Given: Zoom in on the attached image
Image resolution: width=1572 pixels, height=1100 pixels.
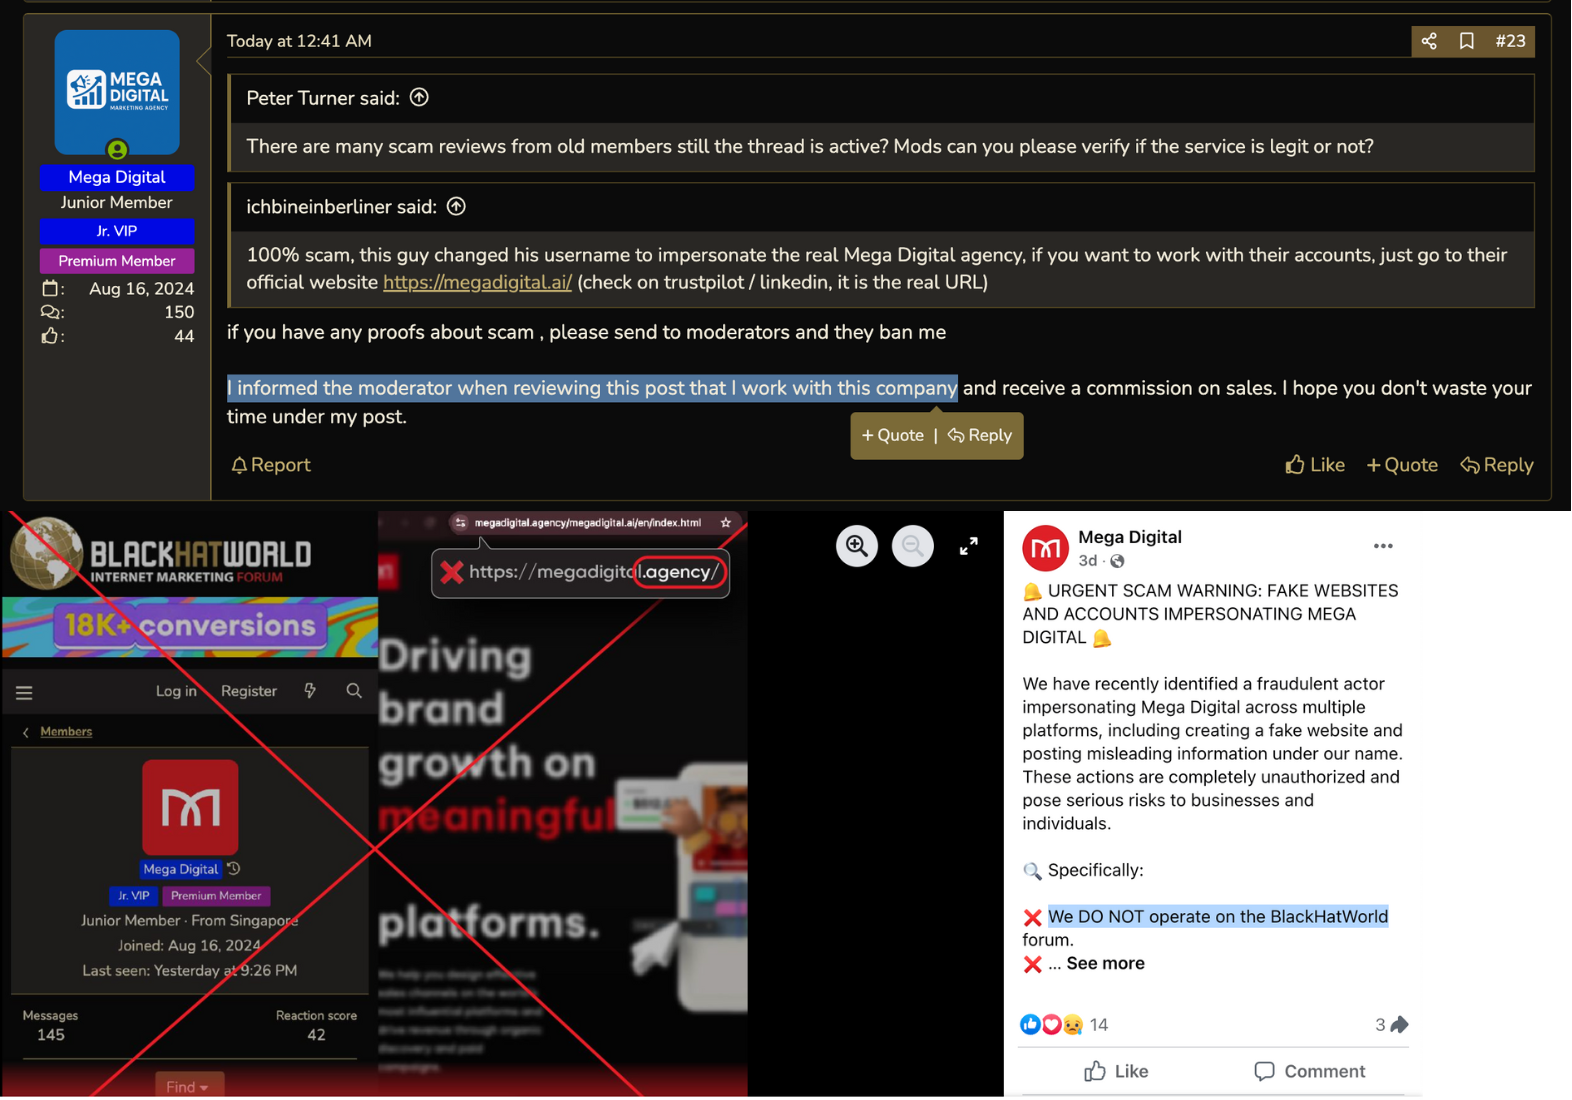Looking at the screenshot, I should pyautogui.click(x=857, y=546).
